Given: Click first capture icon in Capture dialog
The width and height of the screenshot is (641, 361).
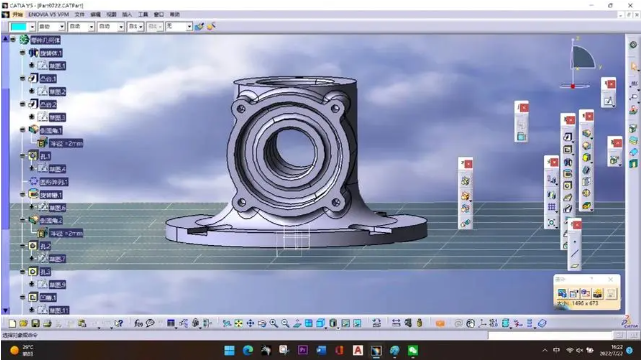Looking at the screenshot, I should [x=562, y=293].
